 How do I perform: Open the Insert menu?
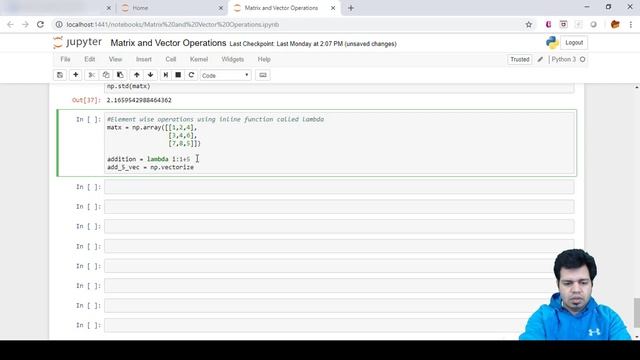(x=144, y=60)
